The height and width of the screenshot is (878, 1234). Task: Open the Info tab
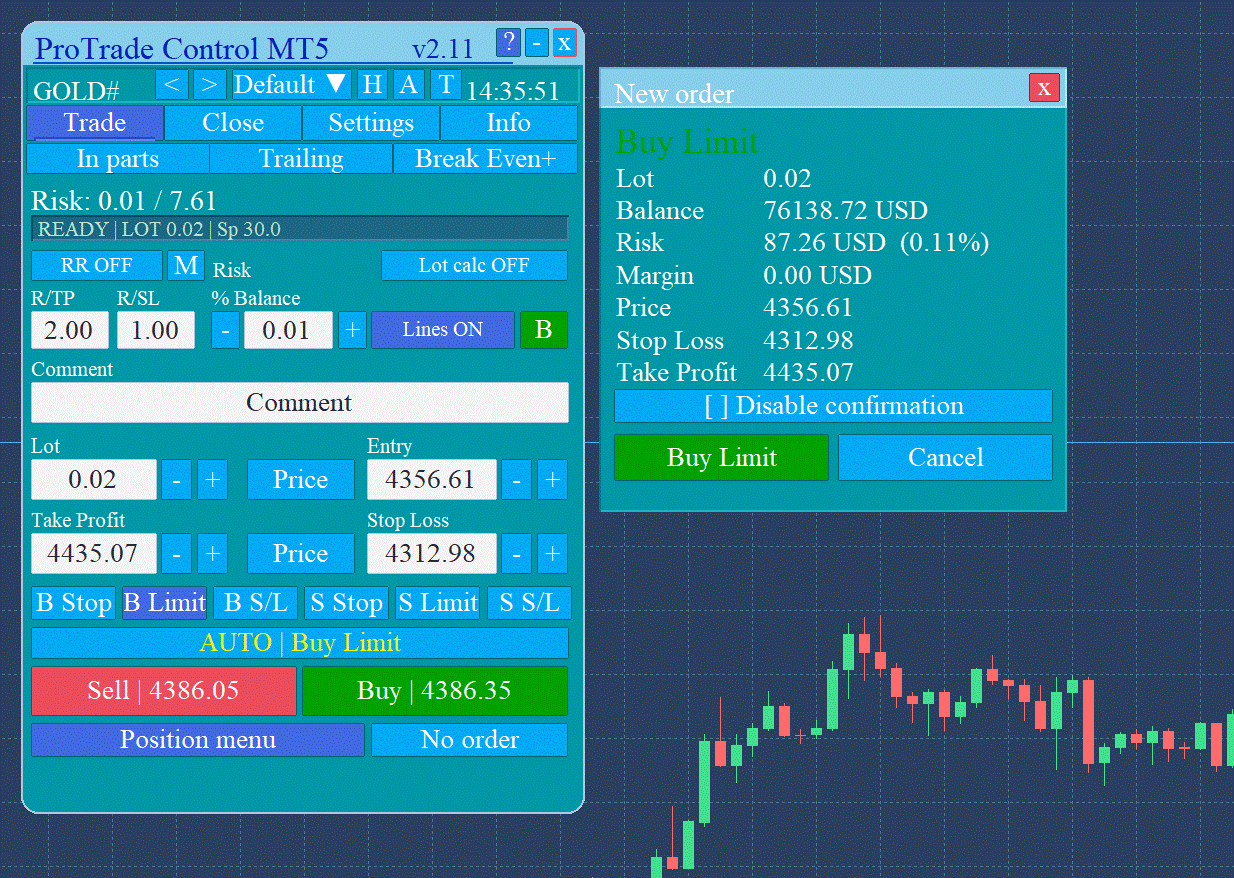[x=509, y=123]
